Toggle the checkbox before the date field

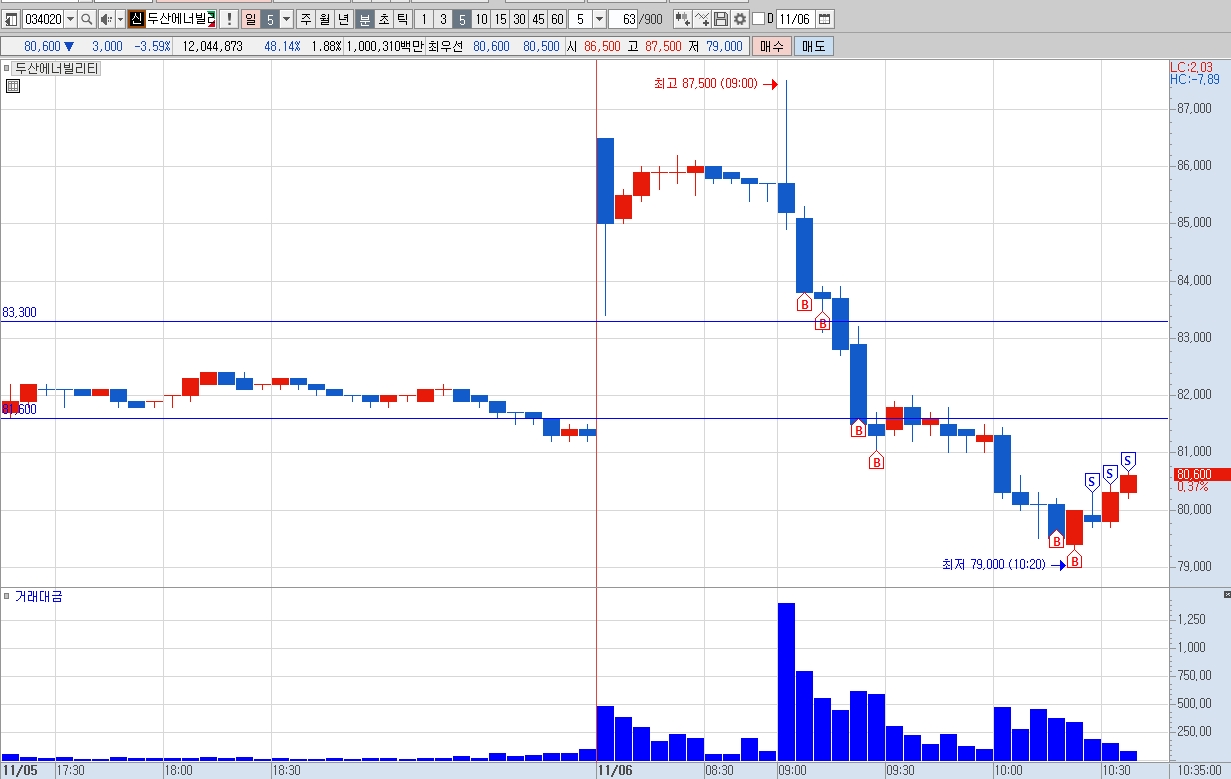[757, 19]
